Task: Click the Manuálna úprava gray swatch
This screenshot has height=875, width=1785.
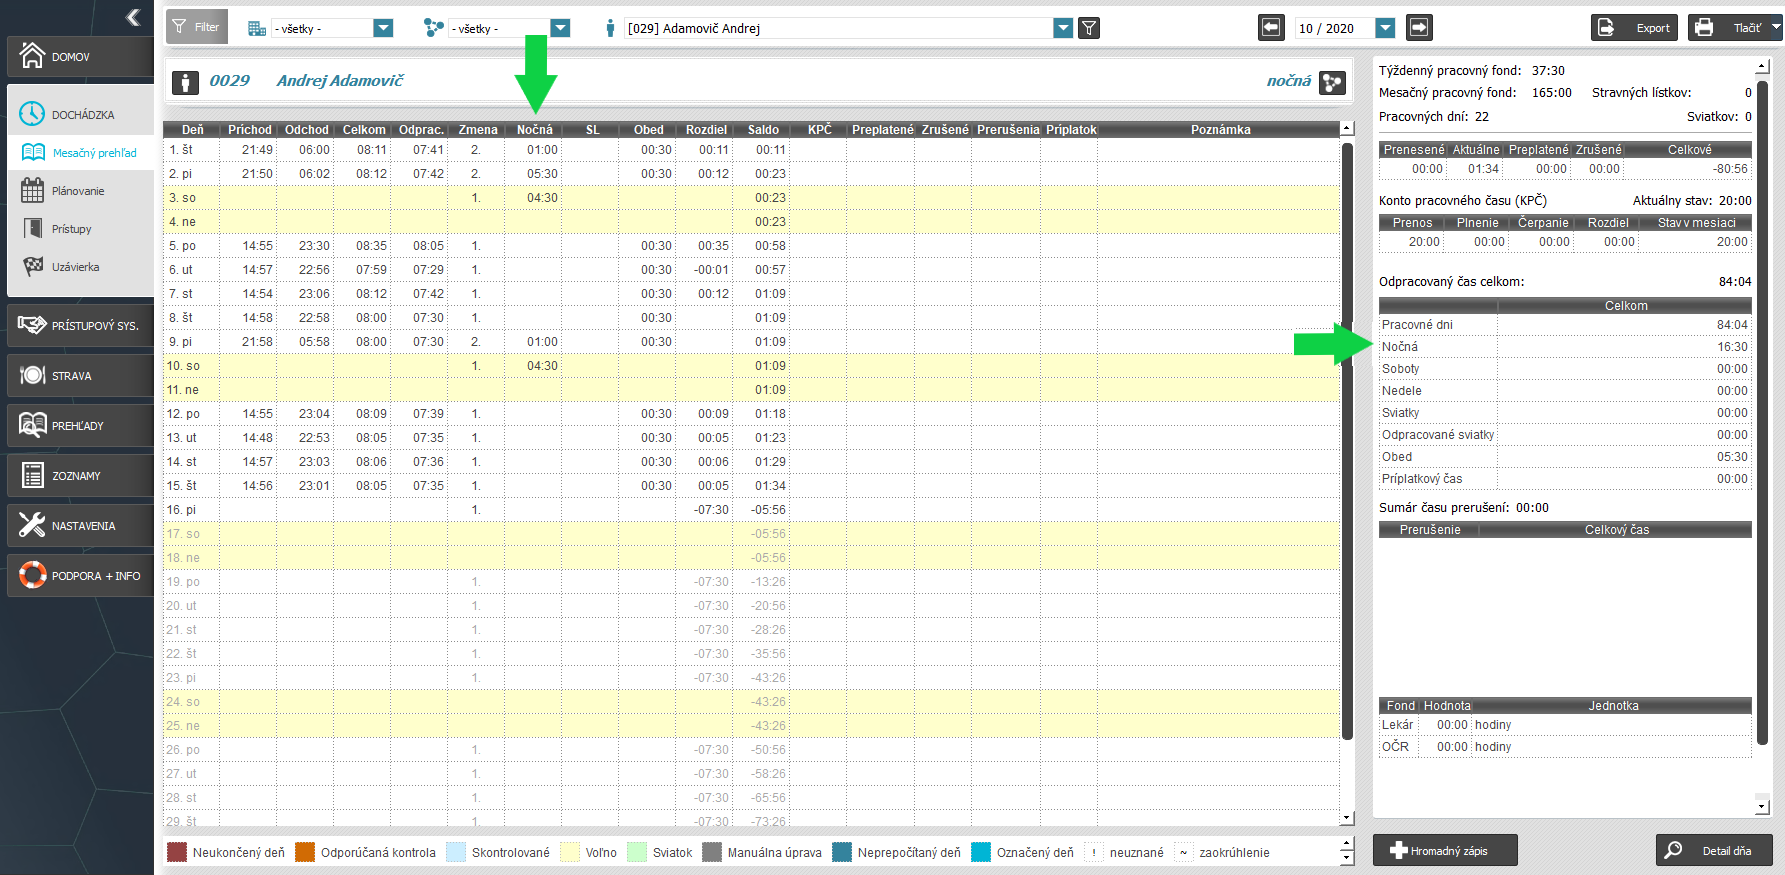Action: (712, 852)
